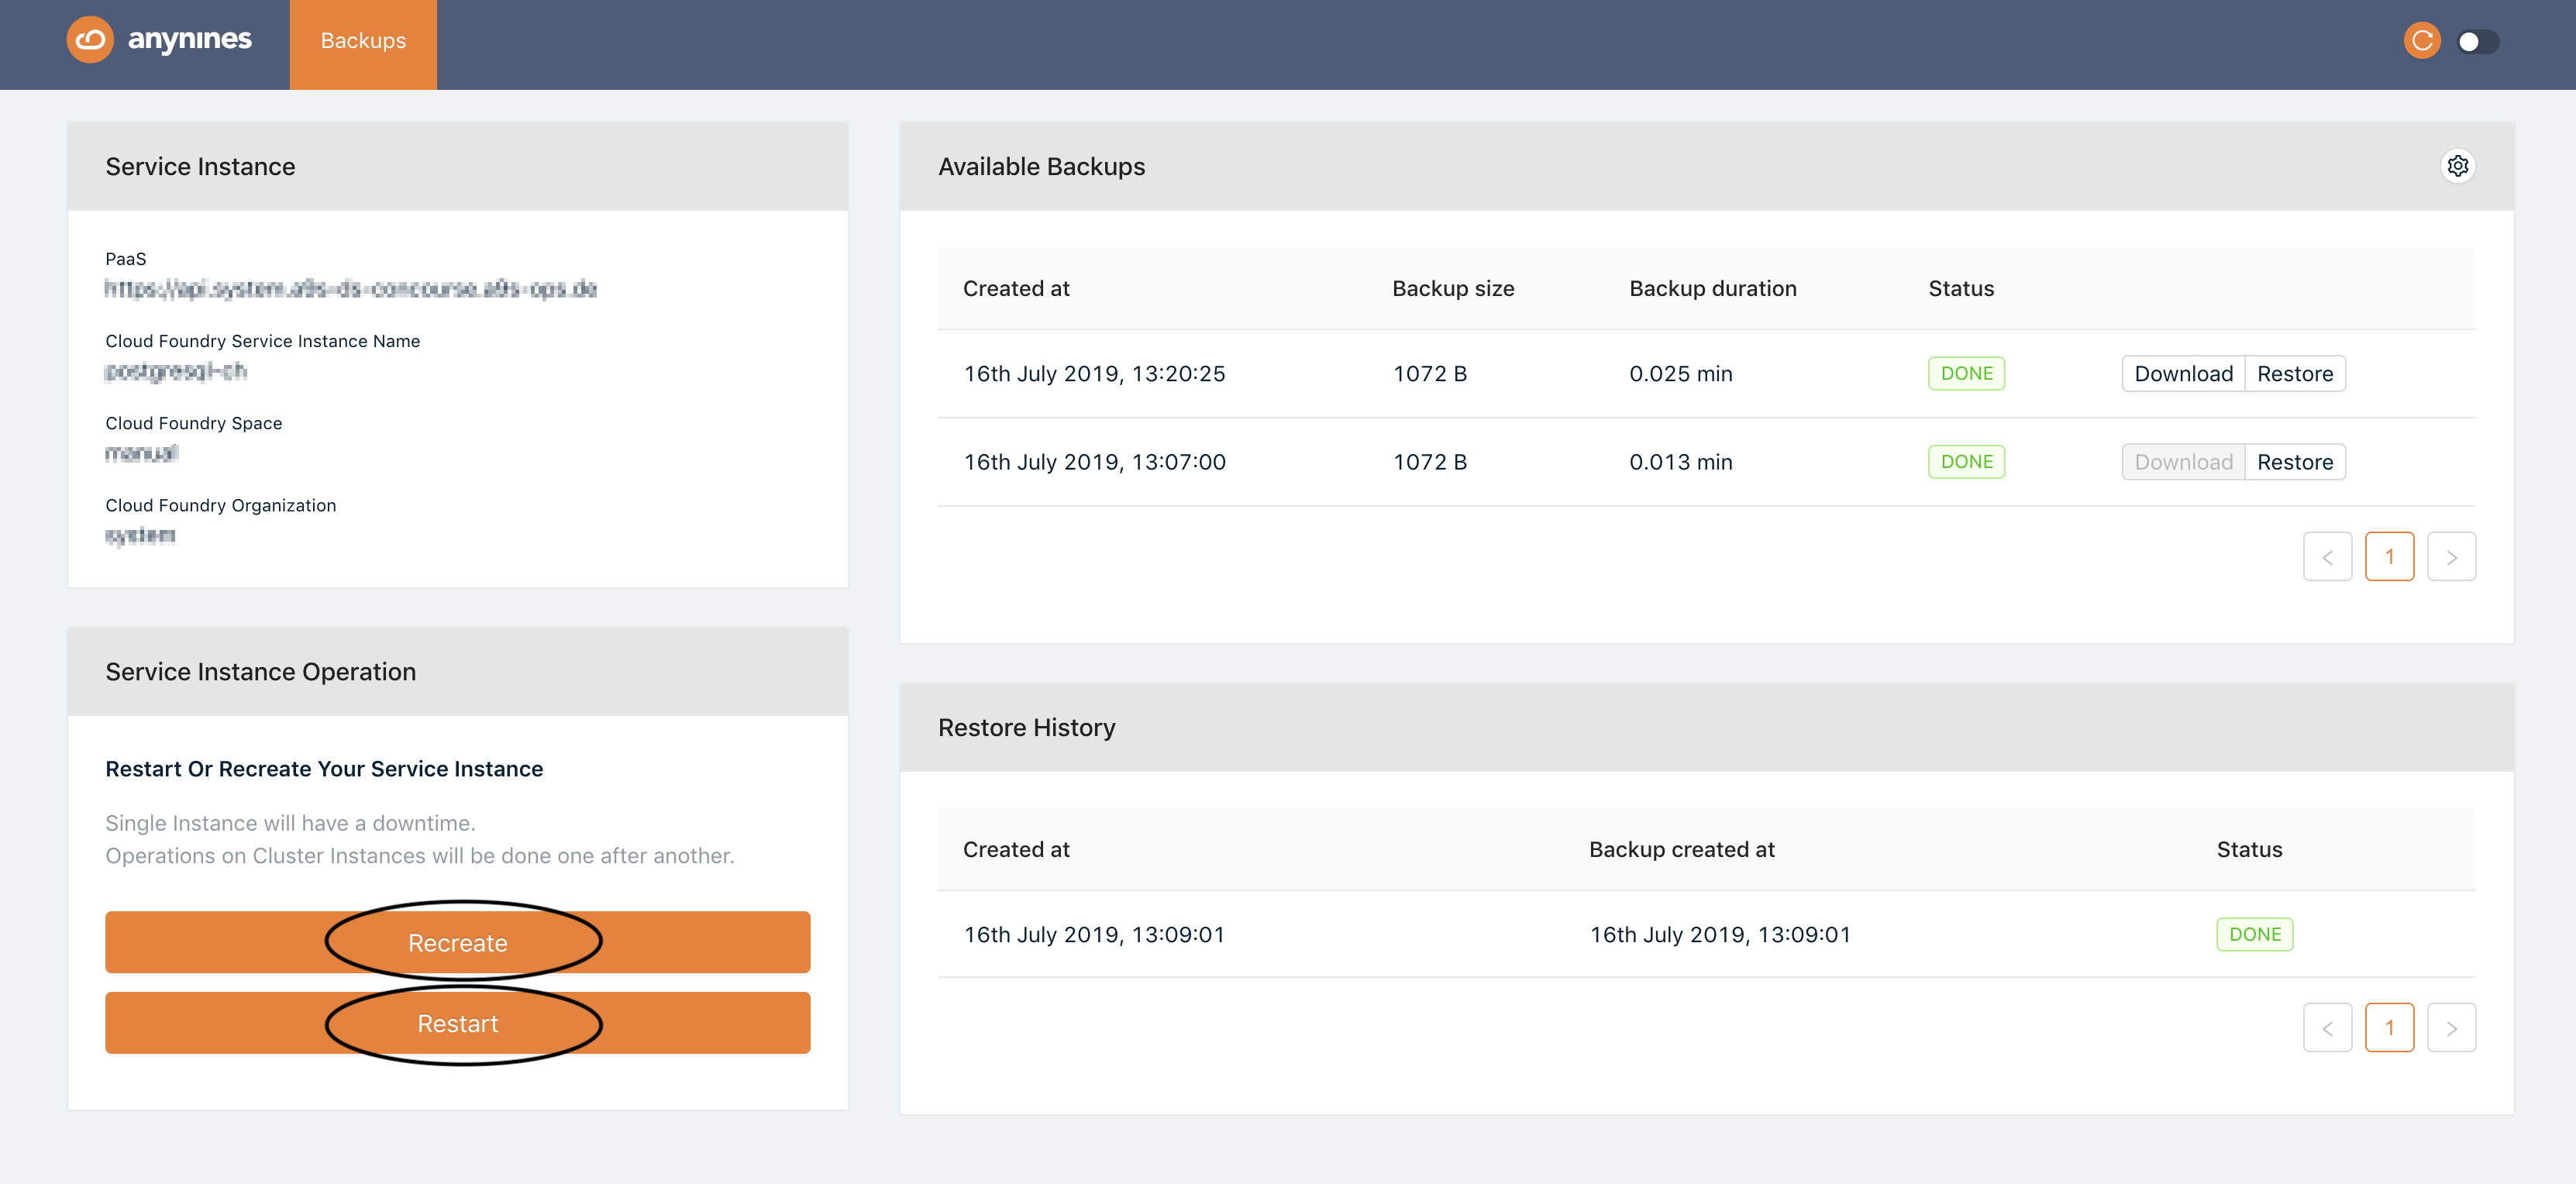Click 'Restart Or Recreate Your Service Instance' heading
Viewport: 2576px width, 1184px height.
tap(324, 769)
